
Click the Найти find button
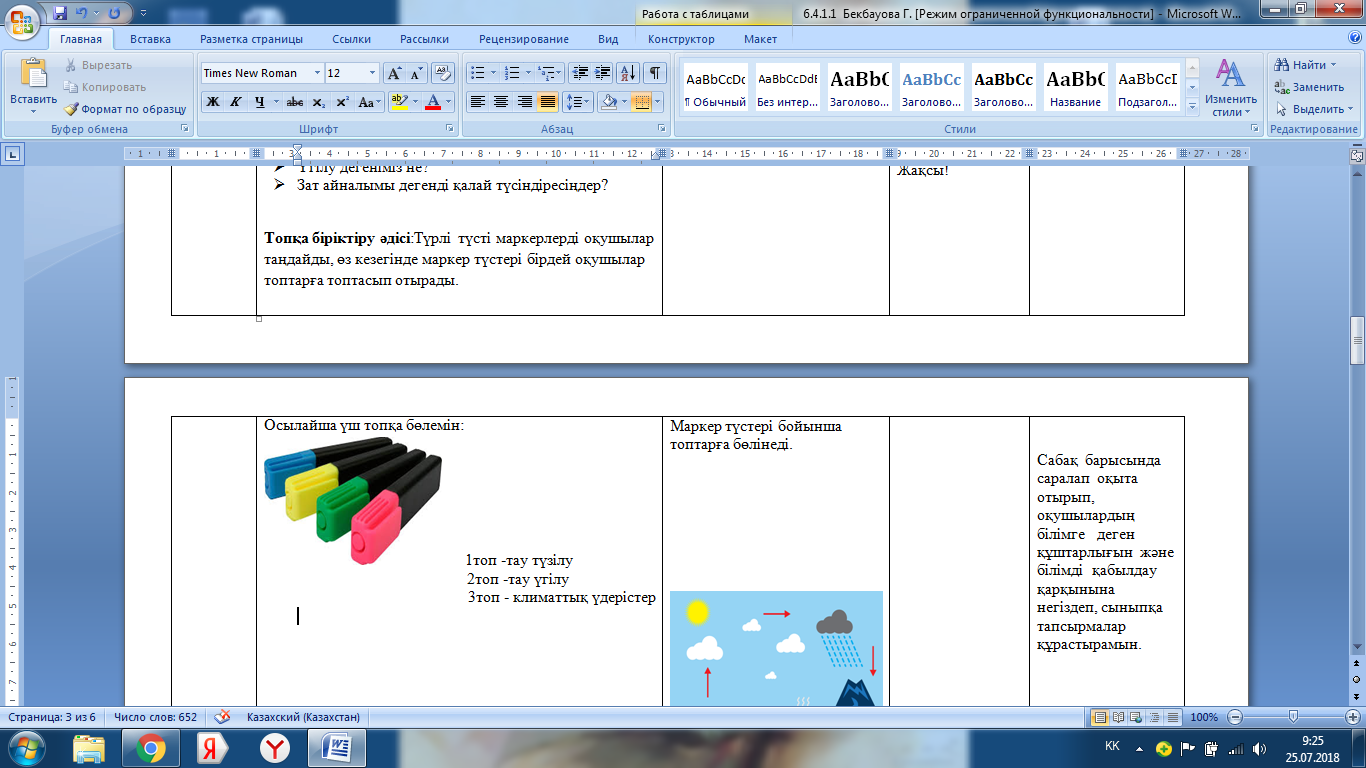coord(1302,65)
